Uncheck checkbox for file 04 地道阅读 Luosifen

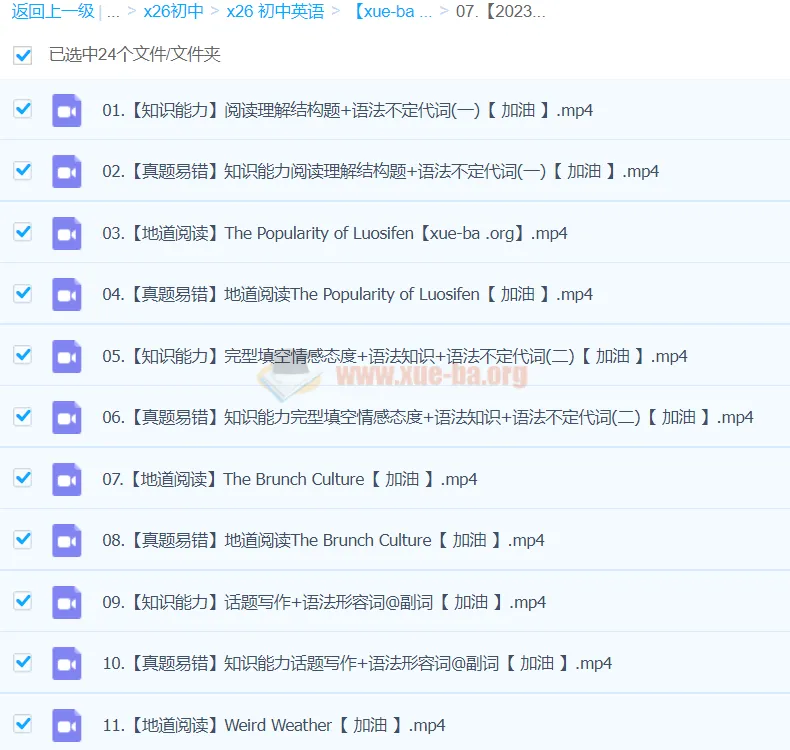[x=23, y=293]
